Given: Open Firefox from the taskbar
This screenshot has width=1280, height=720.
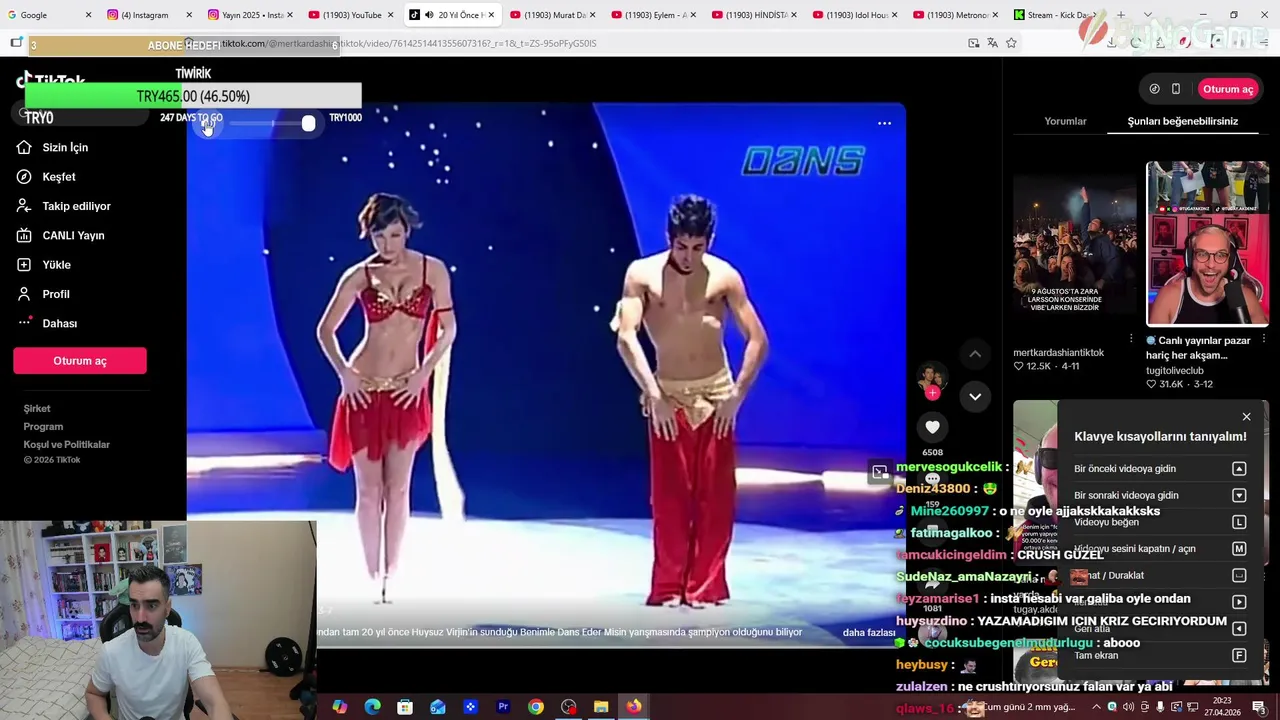Looking at the screenshot, I should (x=634, y=707).
